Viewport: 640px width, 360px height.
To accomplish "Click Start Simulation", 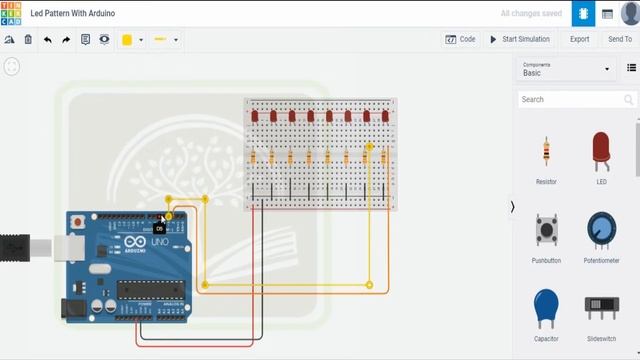I will point(520,39).
